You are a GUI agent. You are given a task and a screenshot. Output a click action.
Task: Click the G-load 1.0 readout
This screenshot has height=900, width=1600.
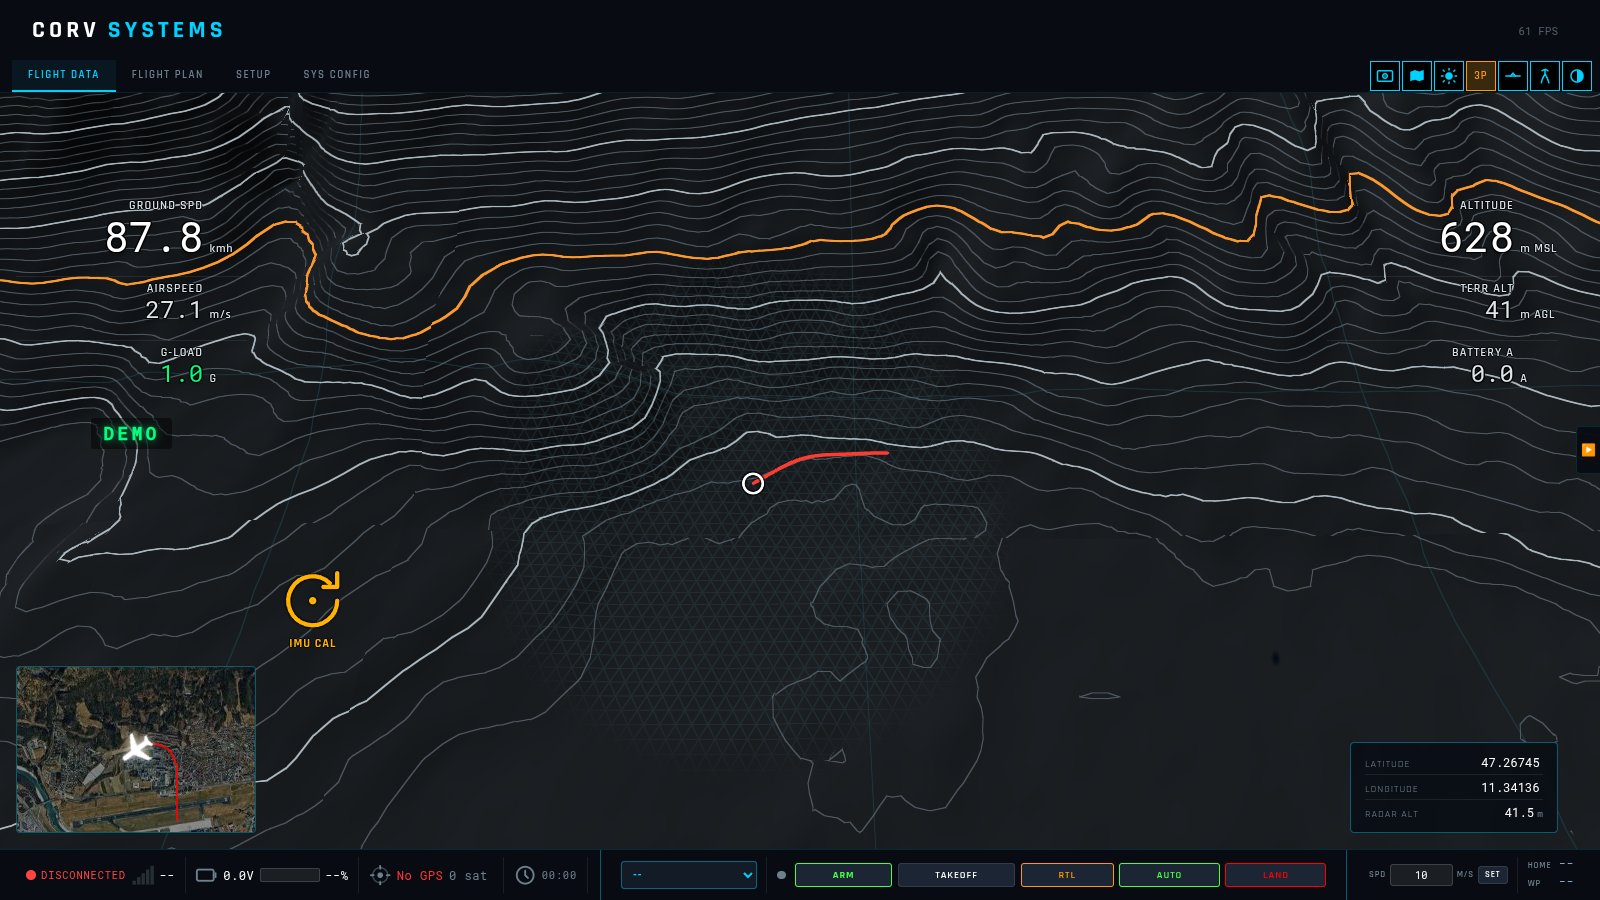coord(182,374)
